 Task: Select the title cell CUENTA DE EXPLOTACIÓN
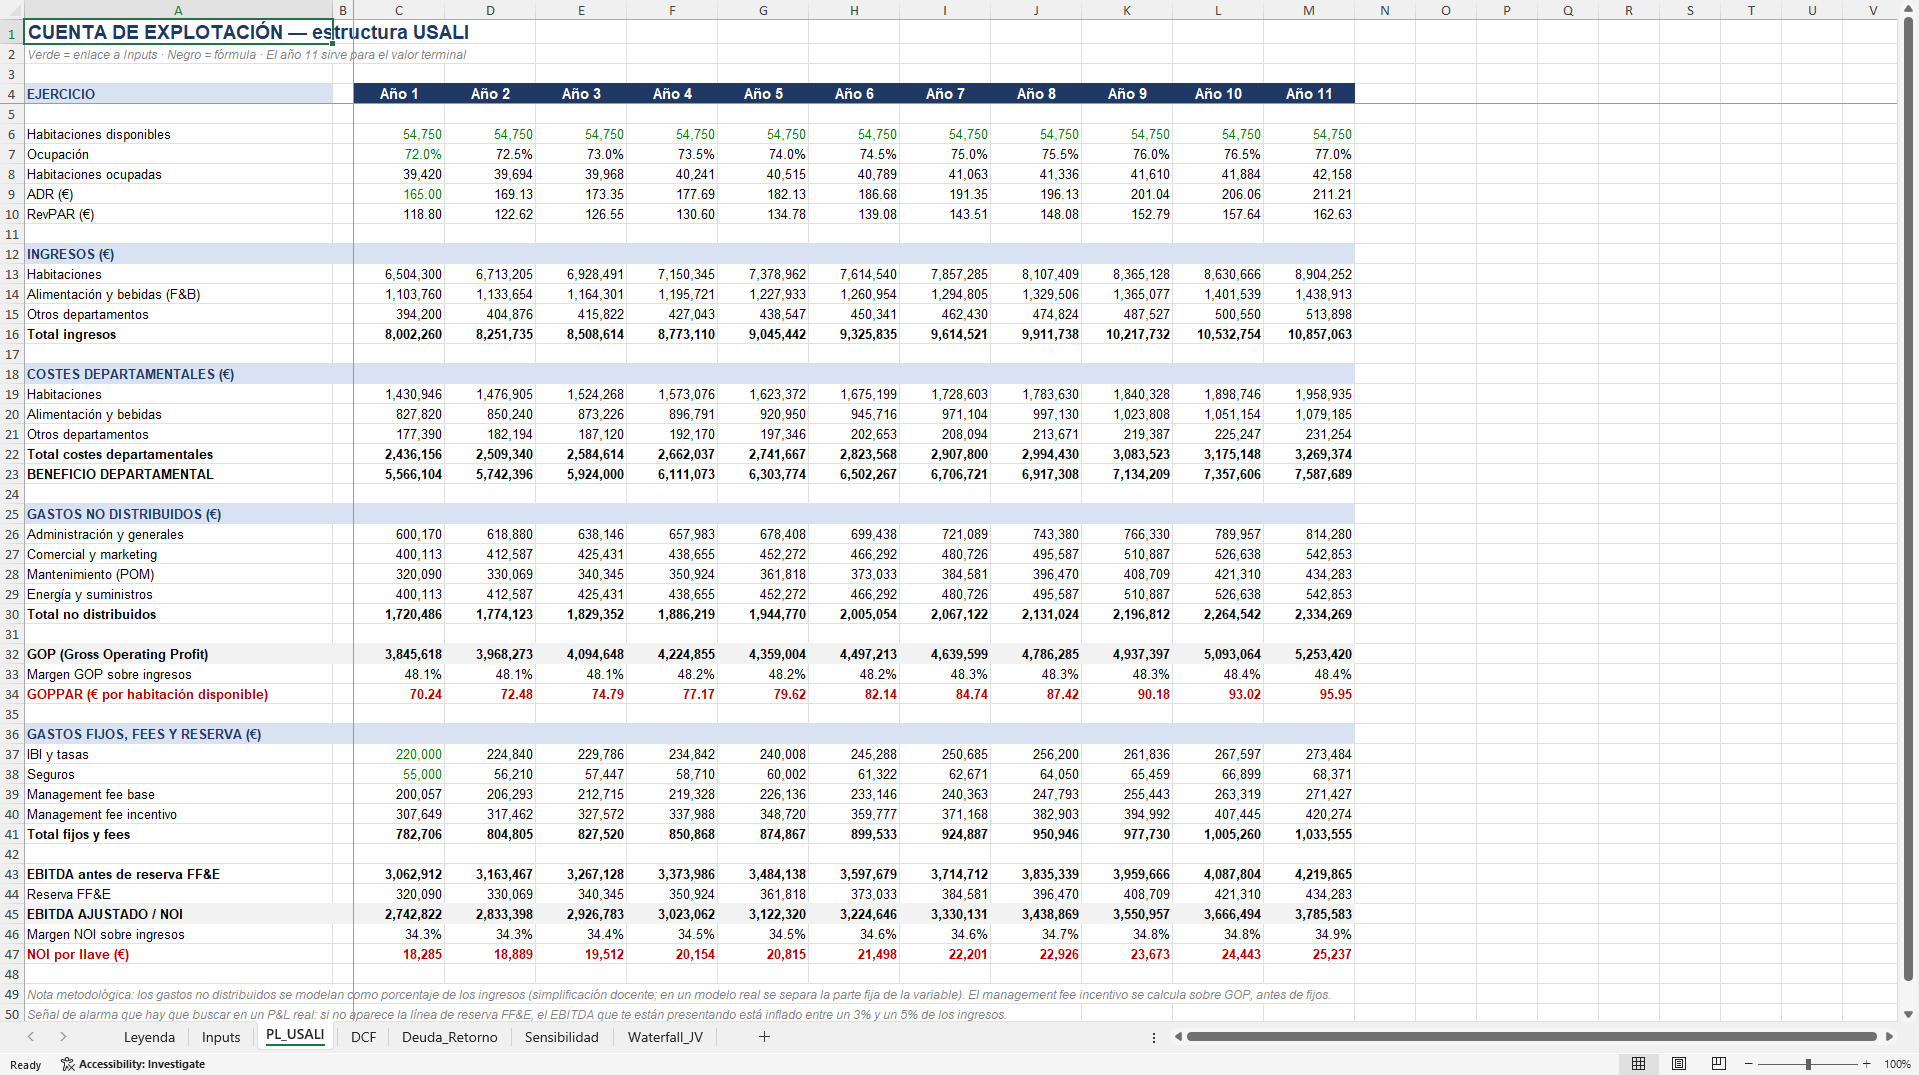179,32
